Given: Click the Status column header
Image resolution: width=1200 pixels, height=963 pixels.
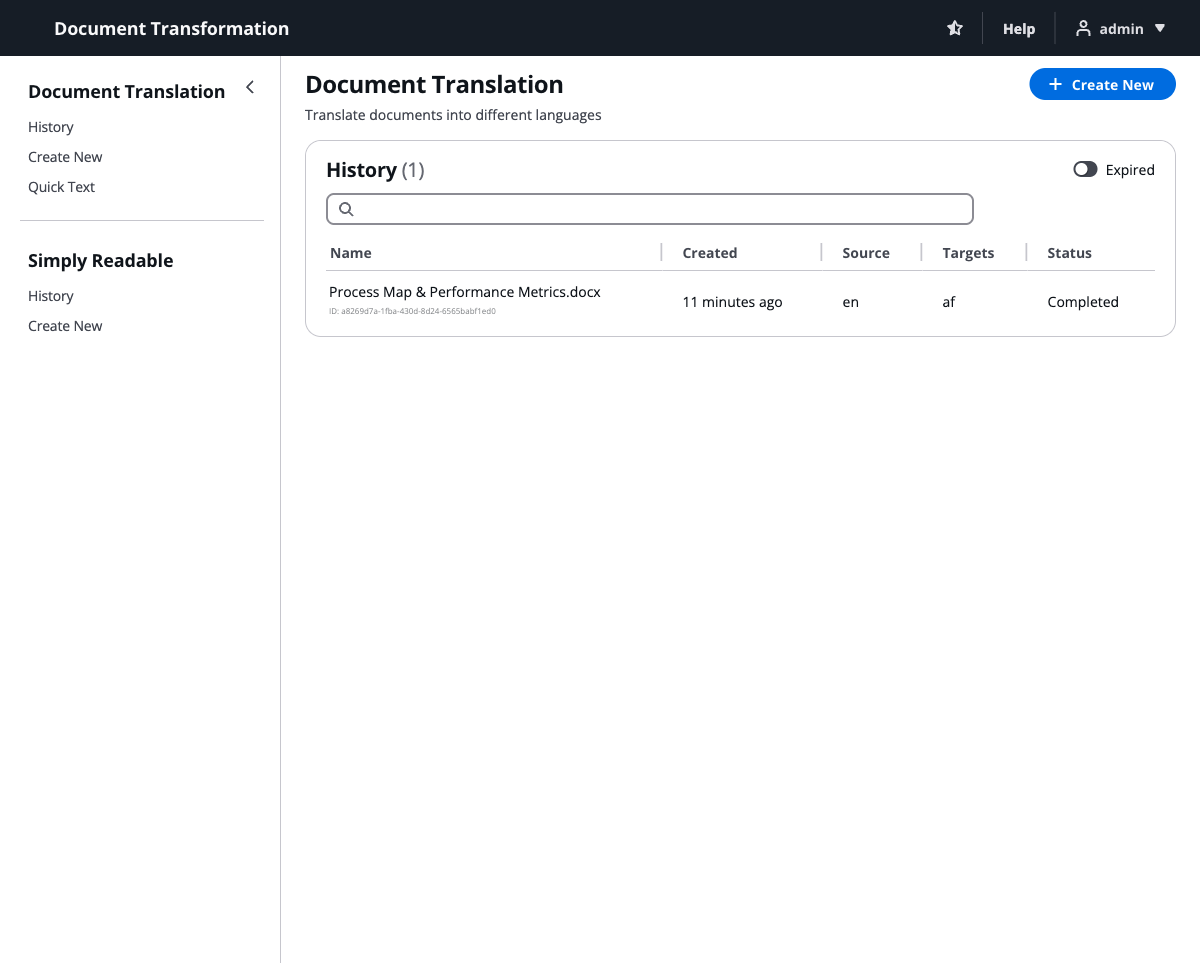Looking at the screenshot, I should pos(1069,252).
